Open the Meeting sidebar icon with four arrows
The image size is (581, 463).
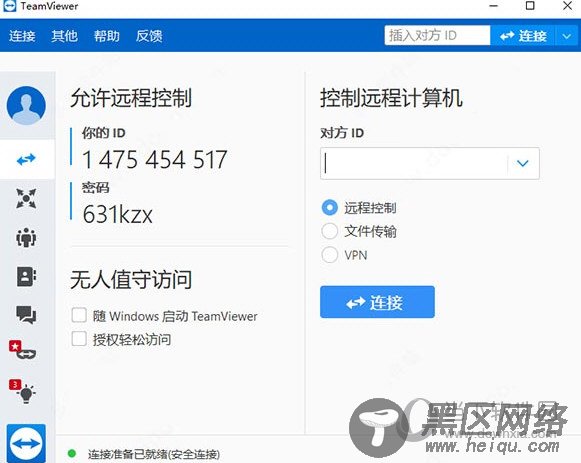(26, 198)
